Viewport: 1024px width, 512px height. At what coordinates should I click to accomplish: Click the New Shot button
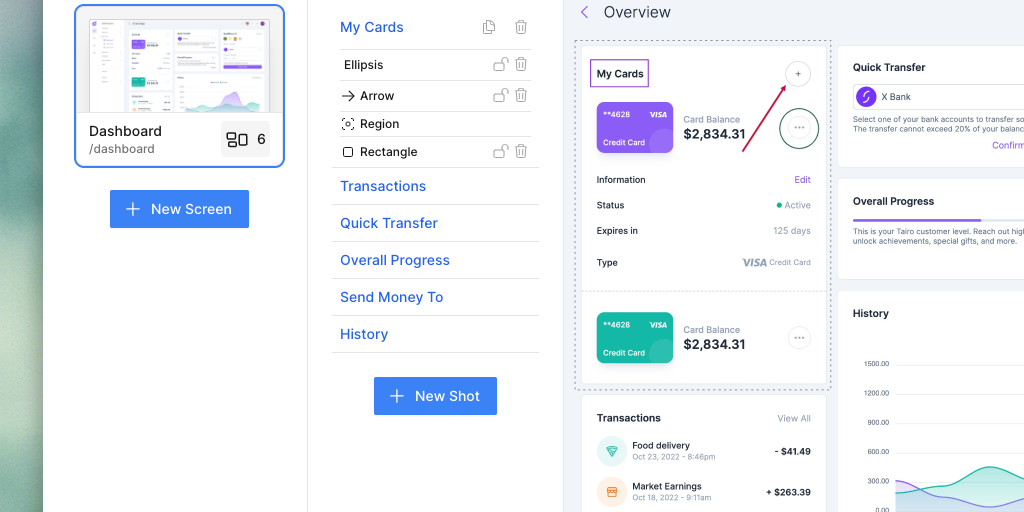435,396
